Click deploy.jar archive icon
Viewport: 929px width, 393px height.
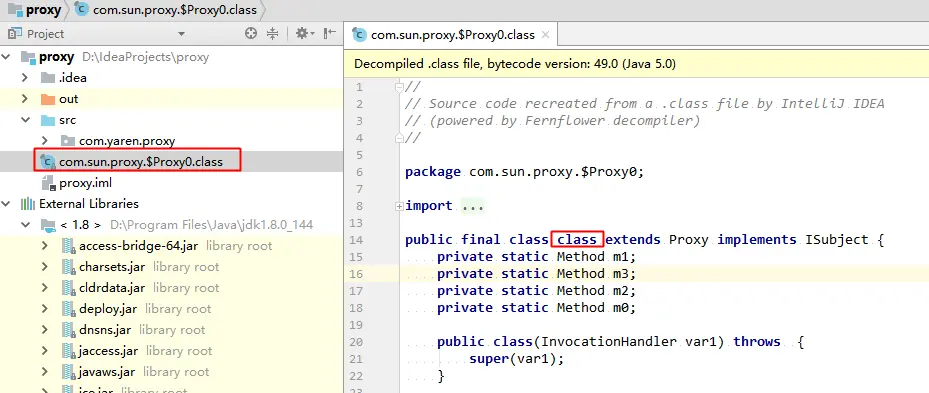pos(69,309)
